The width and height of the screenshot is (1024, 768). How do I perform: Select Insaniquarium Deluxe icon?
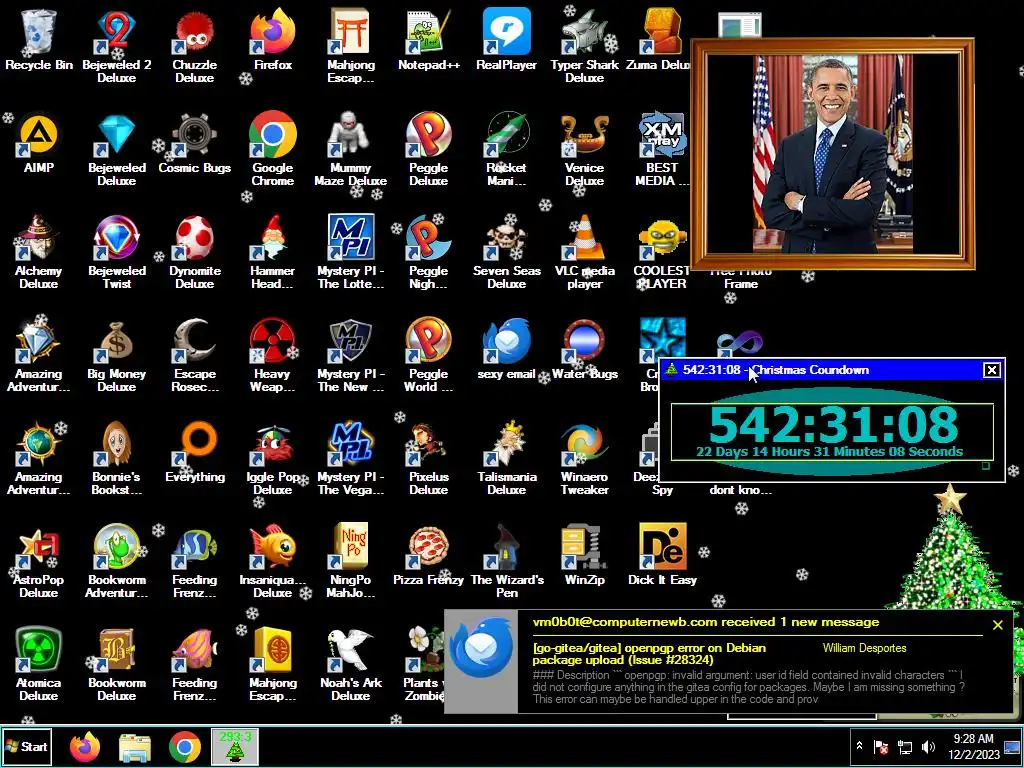272,562
